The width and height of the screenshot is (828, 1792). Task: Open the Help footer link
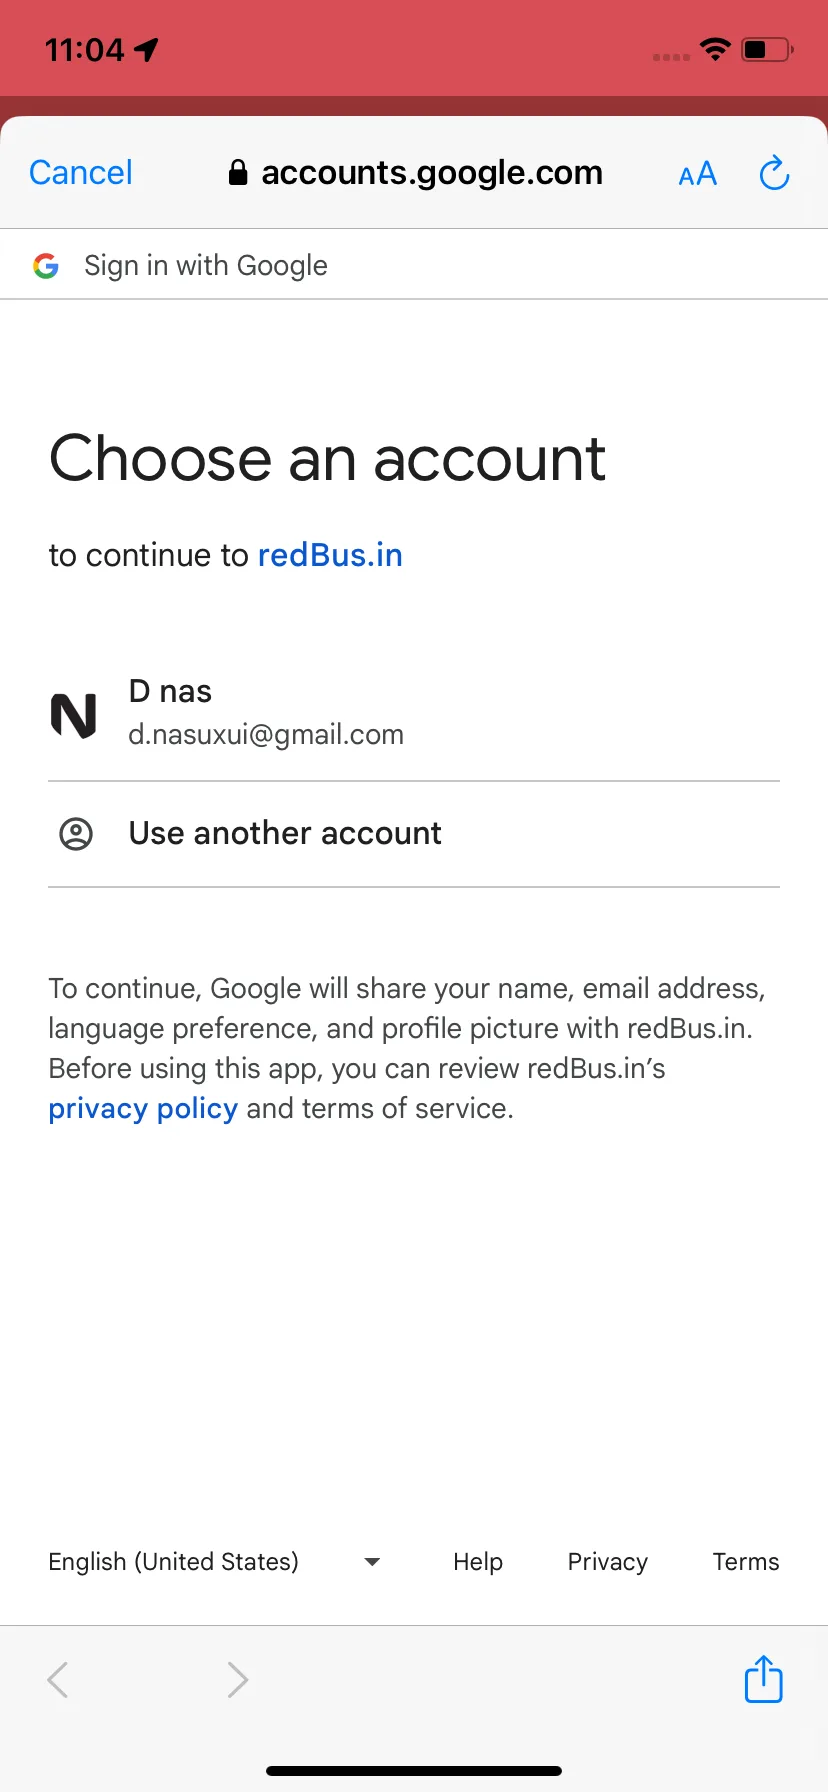(478, 1562)
